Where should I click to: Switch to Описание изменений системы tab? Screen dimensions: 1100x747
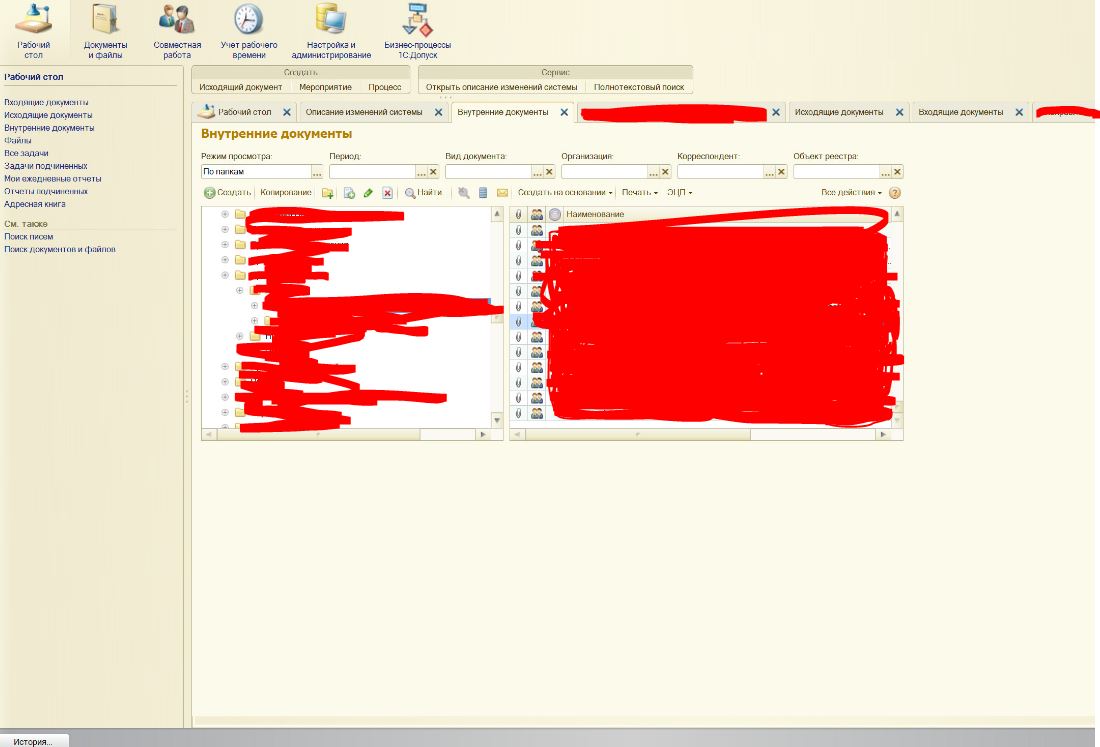point(364,112)
